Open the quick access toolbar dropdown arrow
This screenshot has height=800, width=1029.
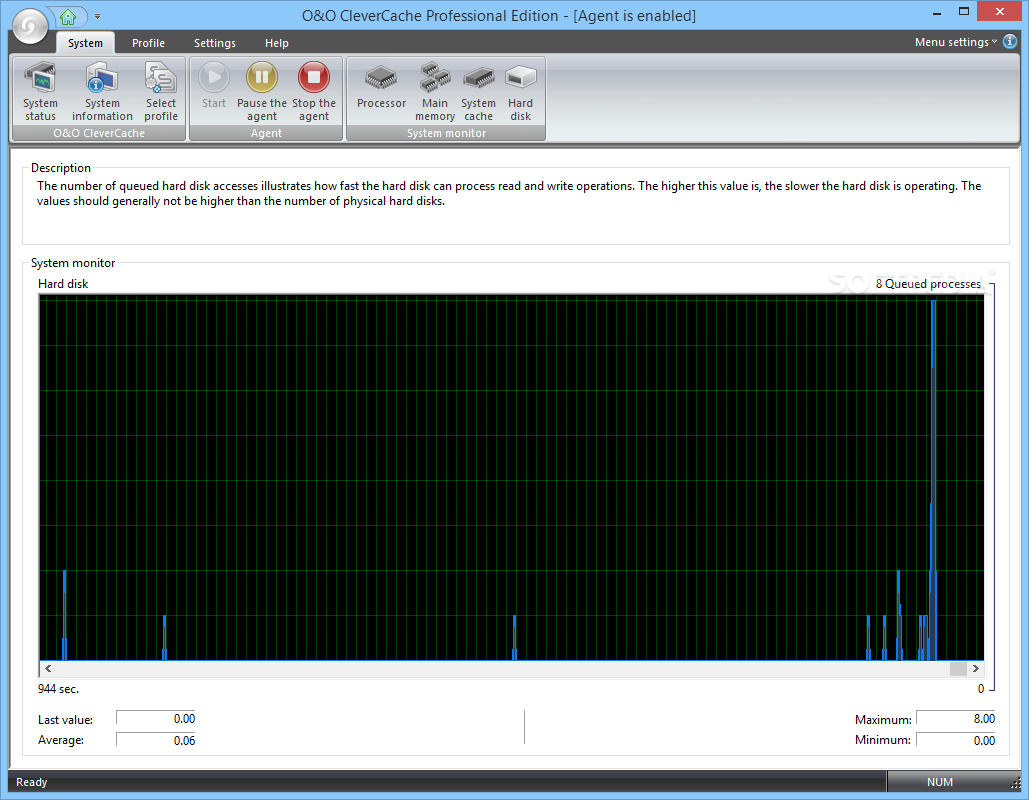point(97,16)
